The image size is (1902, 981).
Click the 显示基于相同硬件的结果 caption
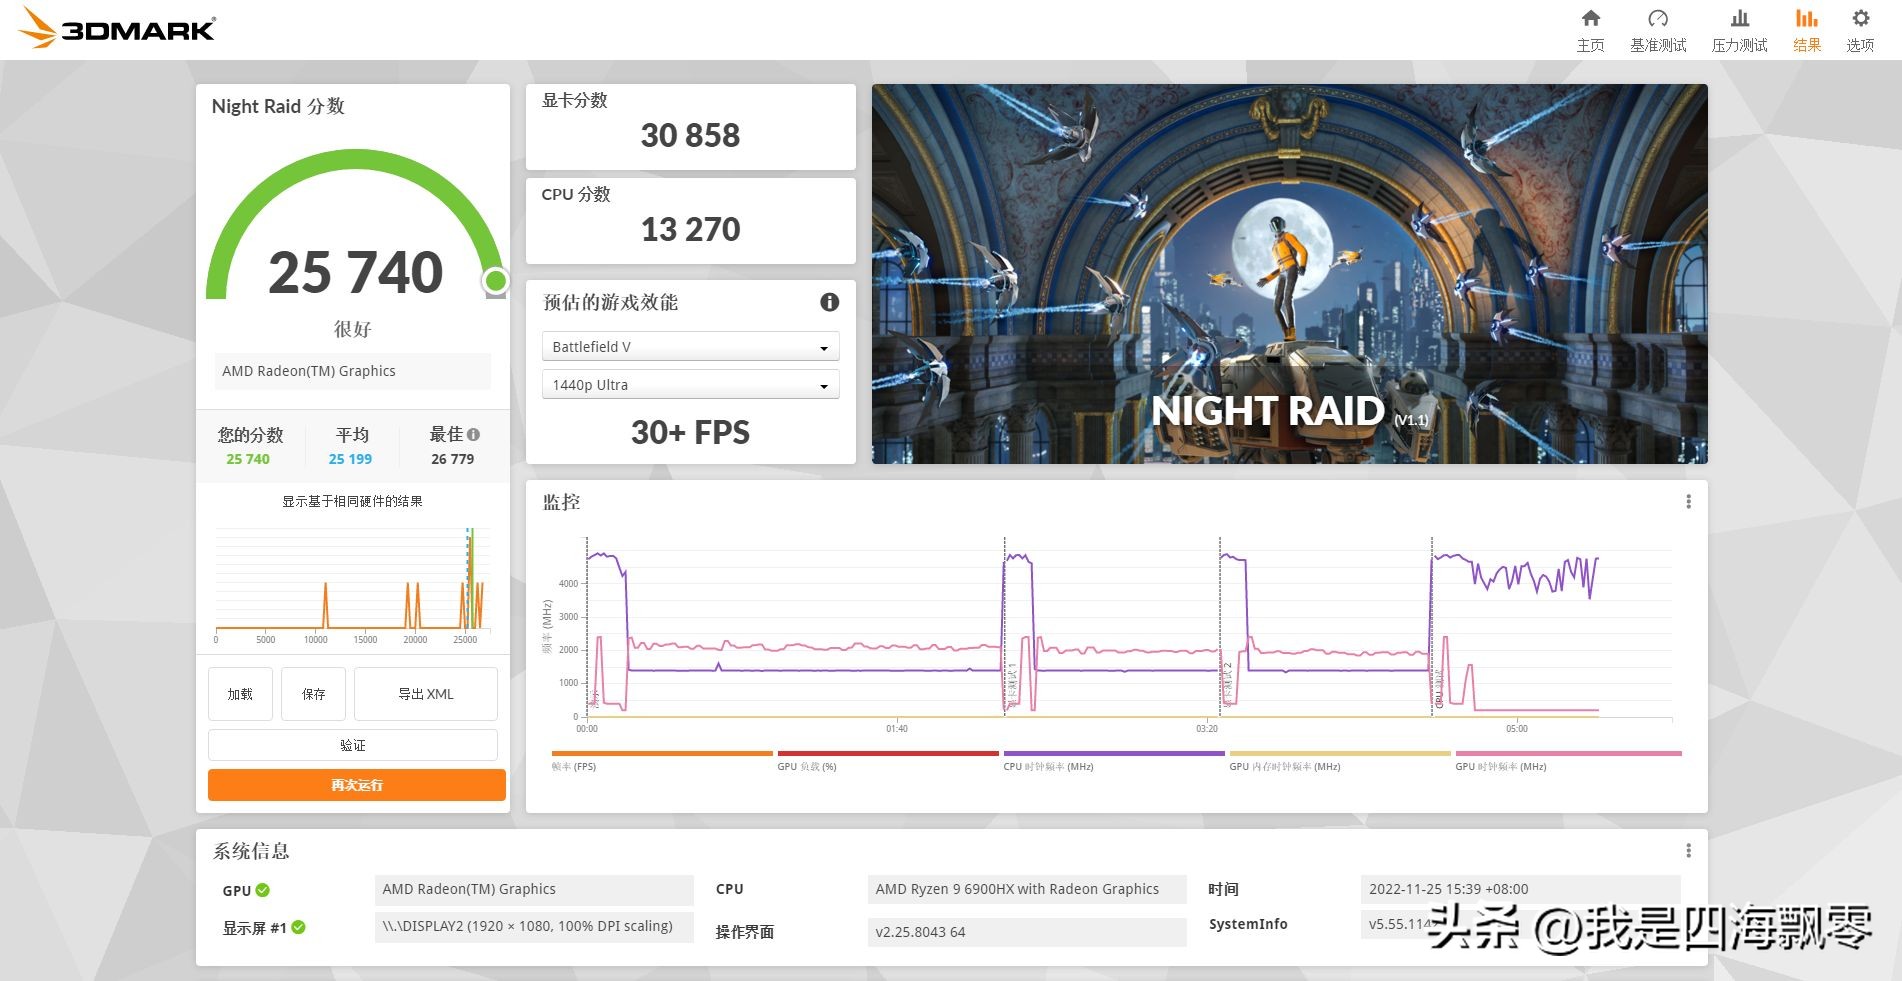pos(352,501)
